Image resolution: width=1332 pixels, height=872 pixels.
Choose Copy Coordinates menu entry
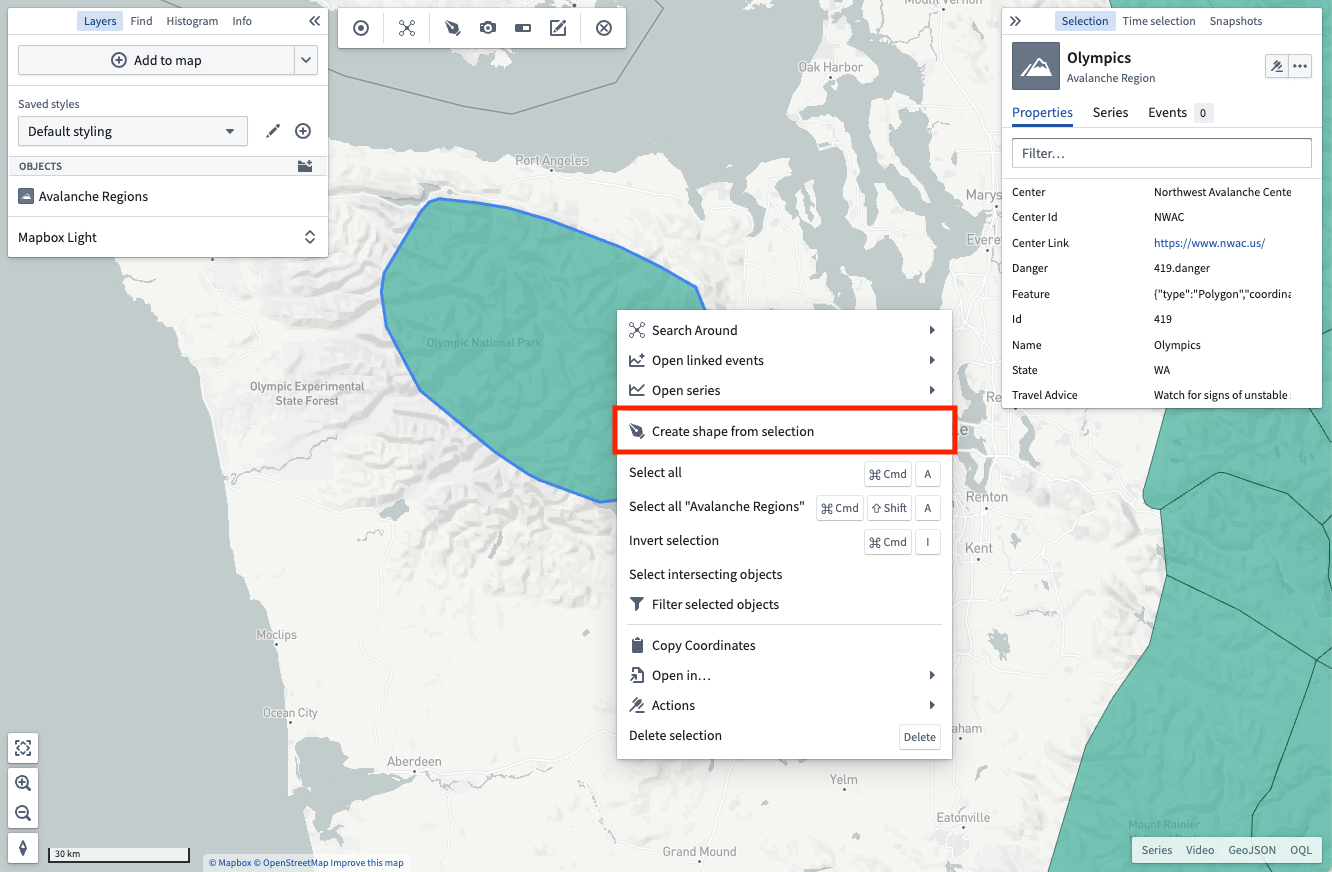click(784, 645)
